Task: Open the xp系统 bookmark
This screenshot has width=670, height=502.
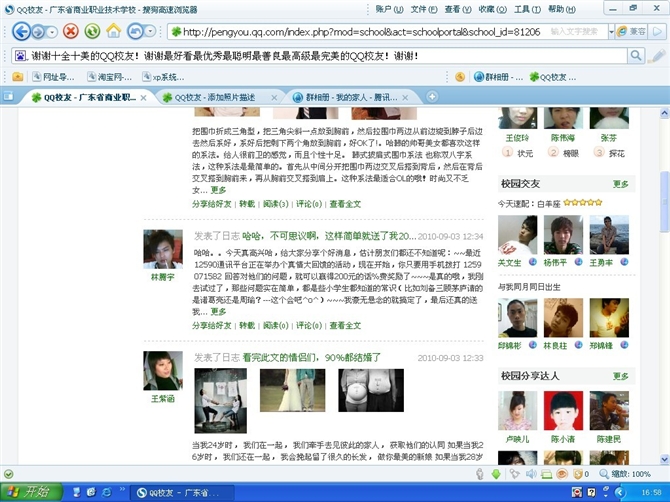Action: pos(163,77)
